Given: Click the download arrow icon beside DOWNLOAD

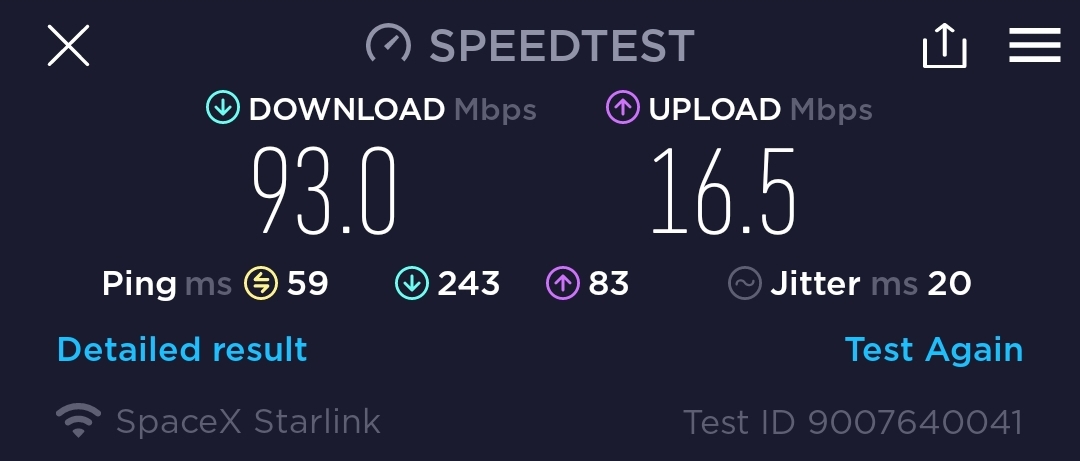Looking at the screenshot, I should [x=222, y=109].
